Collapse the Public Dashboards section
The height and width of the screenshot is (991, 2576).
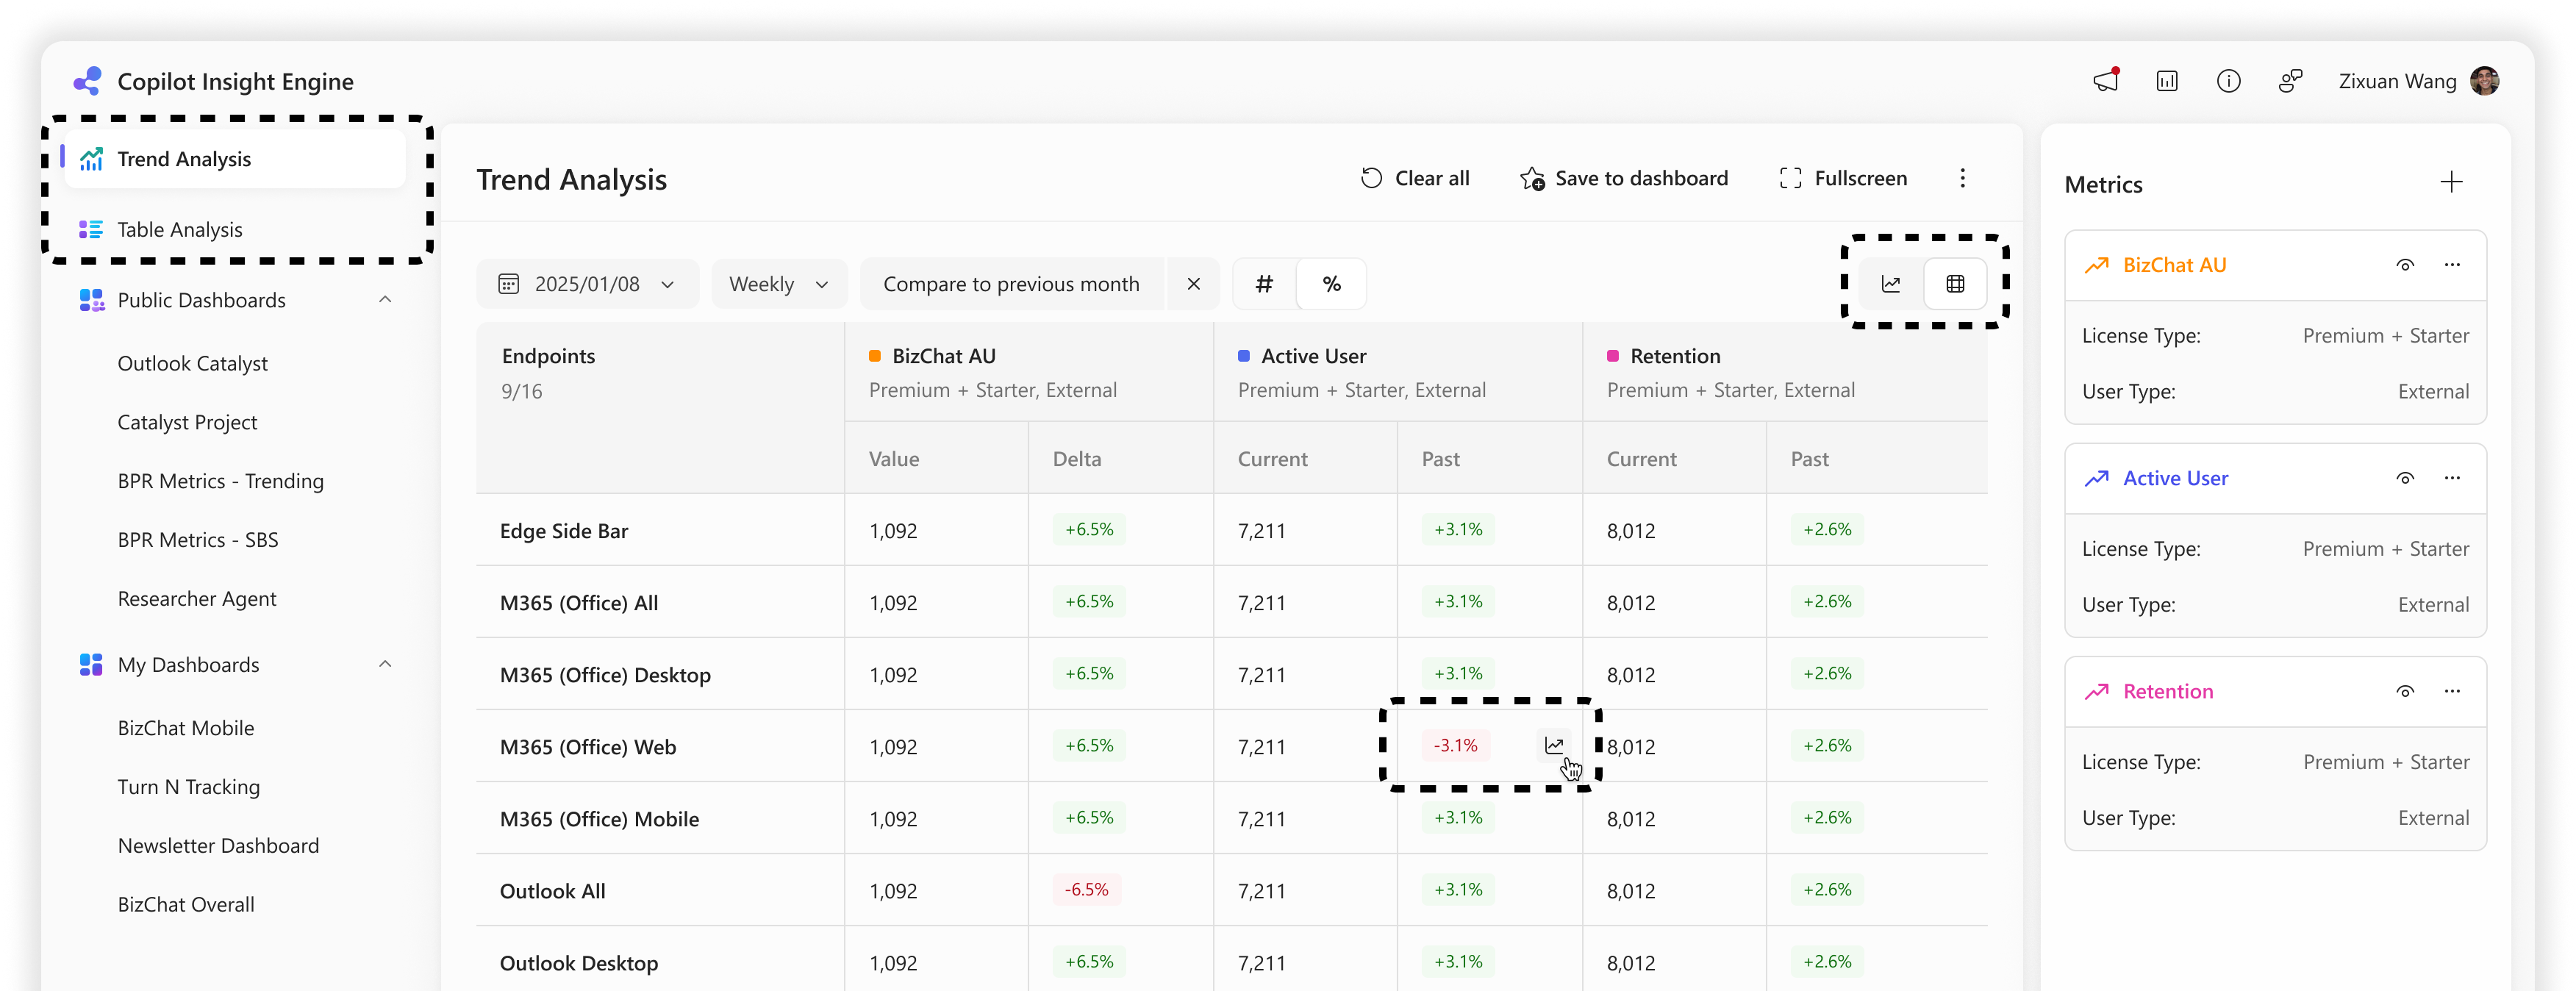pyautogui.click(x=385, y=300)
